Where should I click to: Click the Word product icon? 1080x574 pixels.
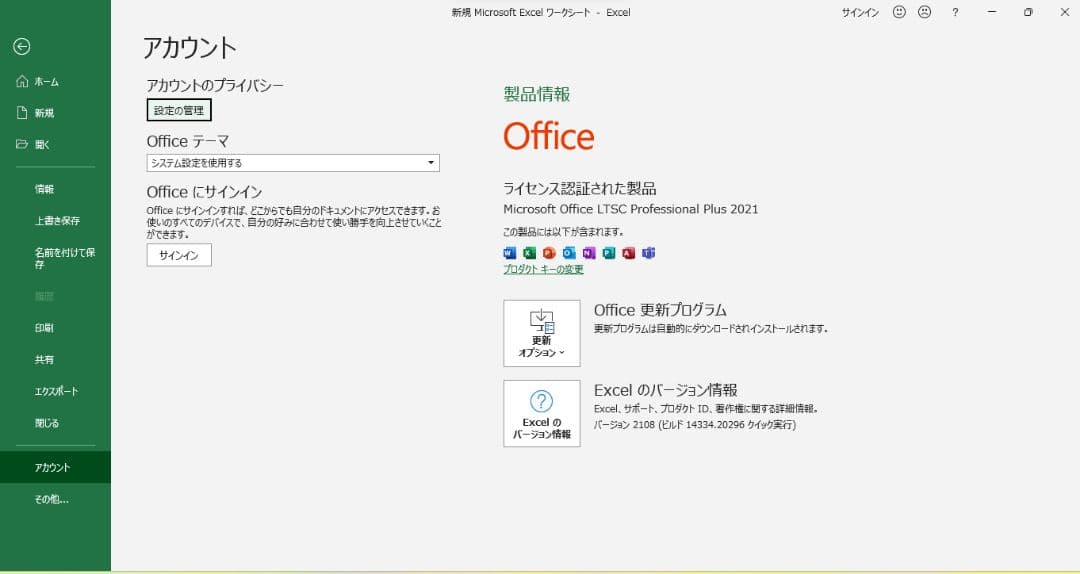(510, 253)
